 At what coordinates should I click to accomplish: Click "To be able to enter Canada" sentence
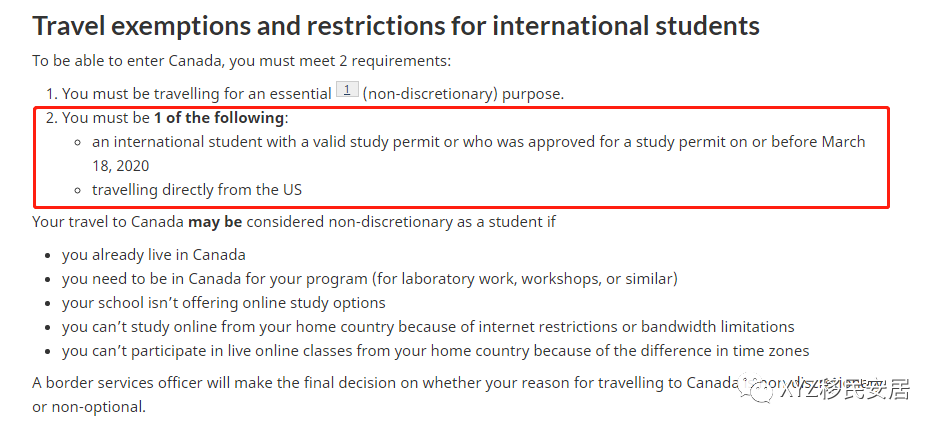[x=242, y=61]
